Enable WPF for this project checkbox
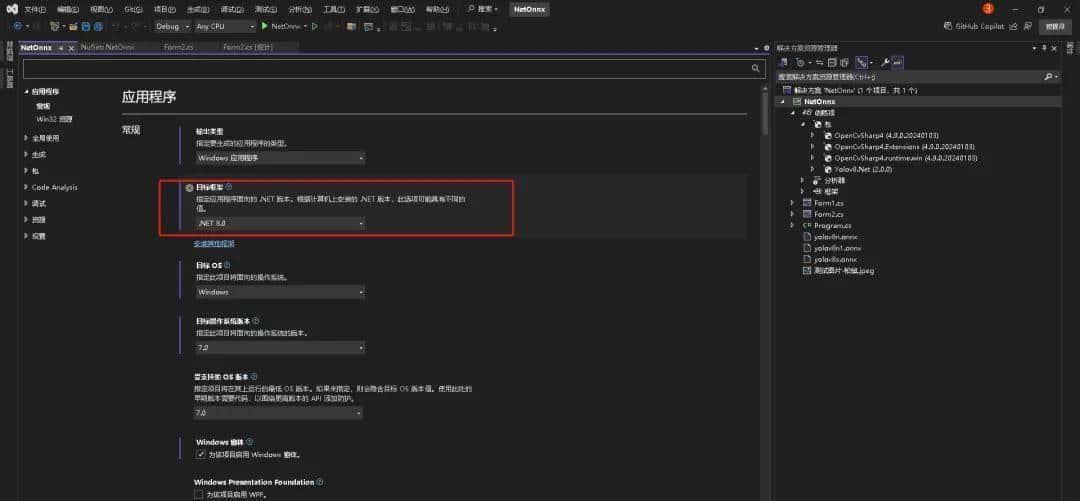 [x=199, y=495]
